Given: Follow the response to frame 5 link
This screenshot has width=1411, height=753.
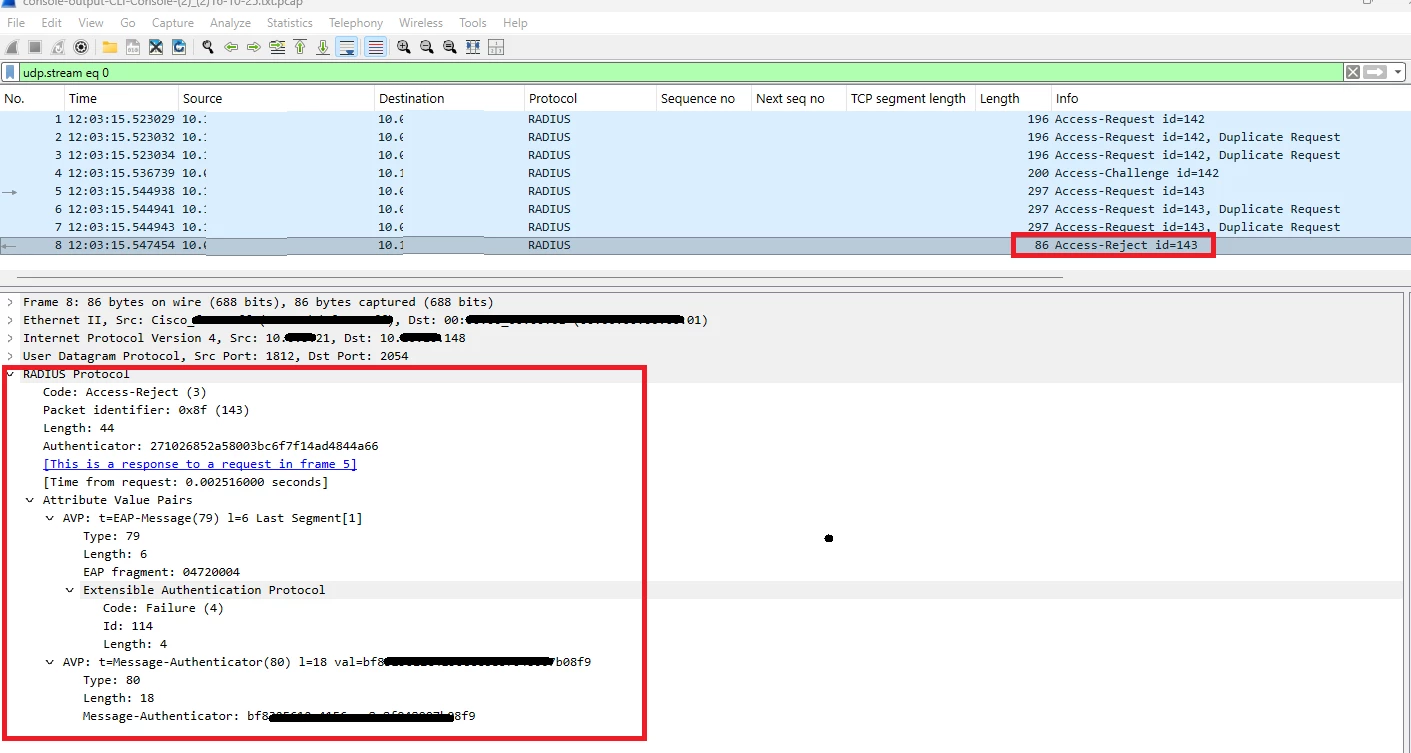Looking at the screenshot, I should 200,464.
